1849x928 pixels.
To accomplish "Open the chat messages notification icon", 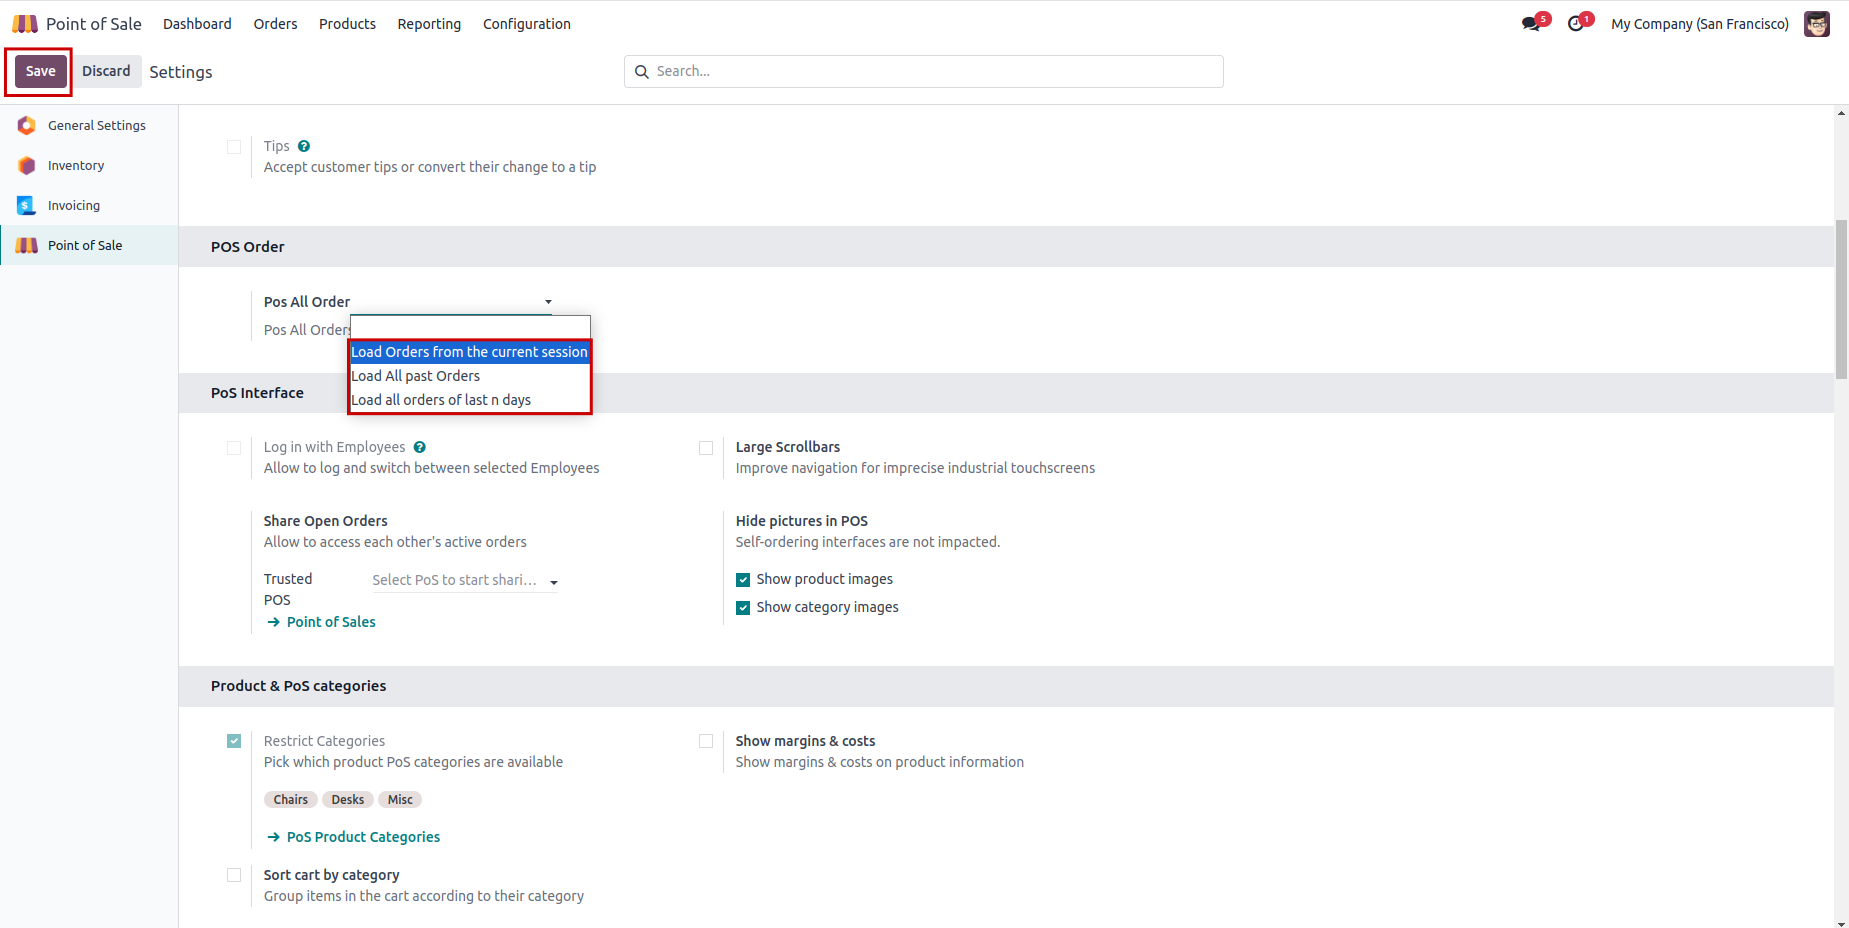I will click(1531, 24).
